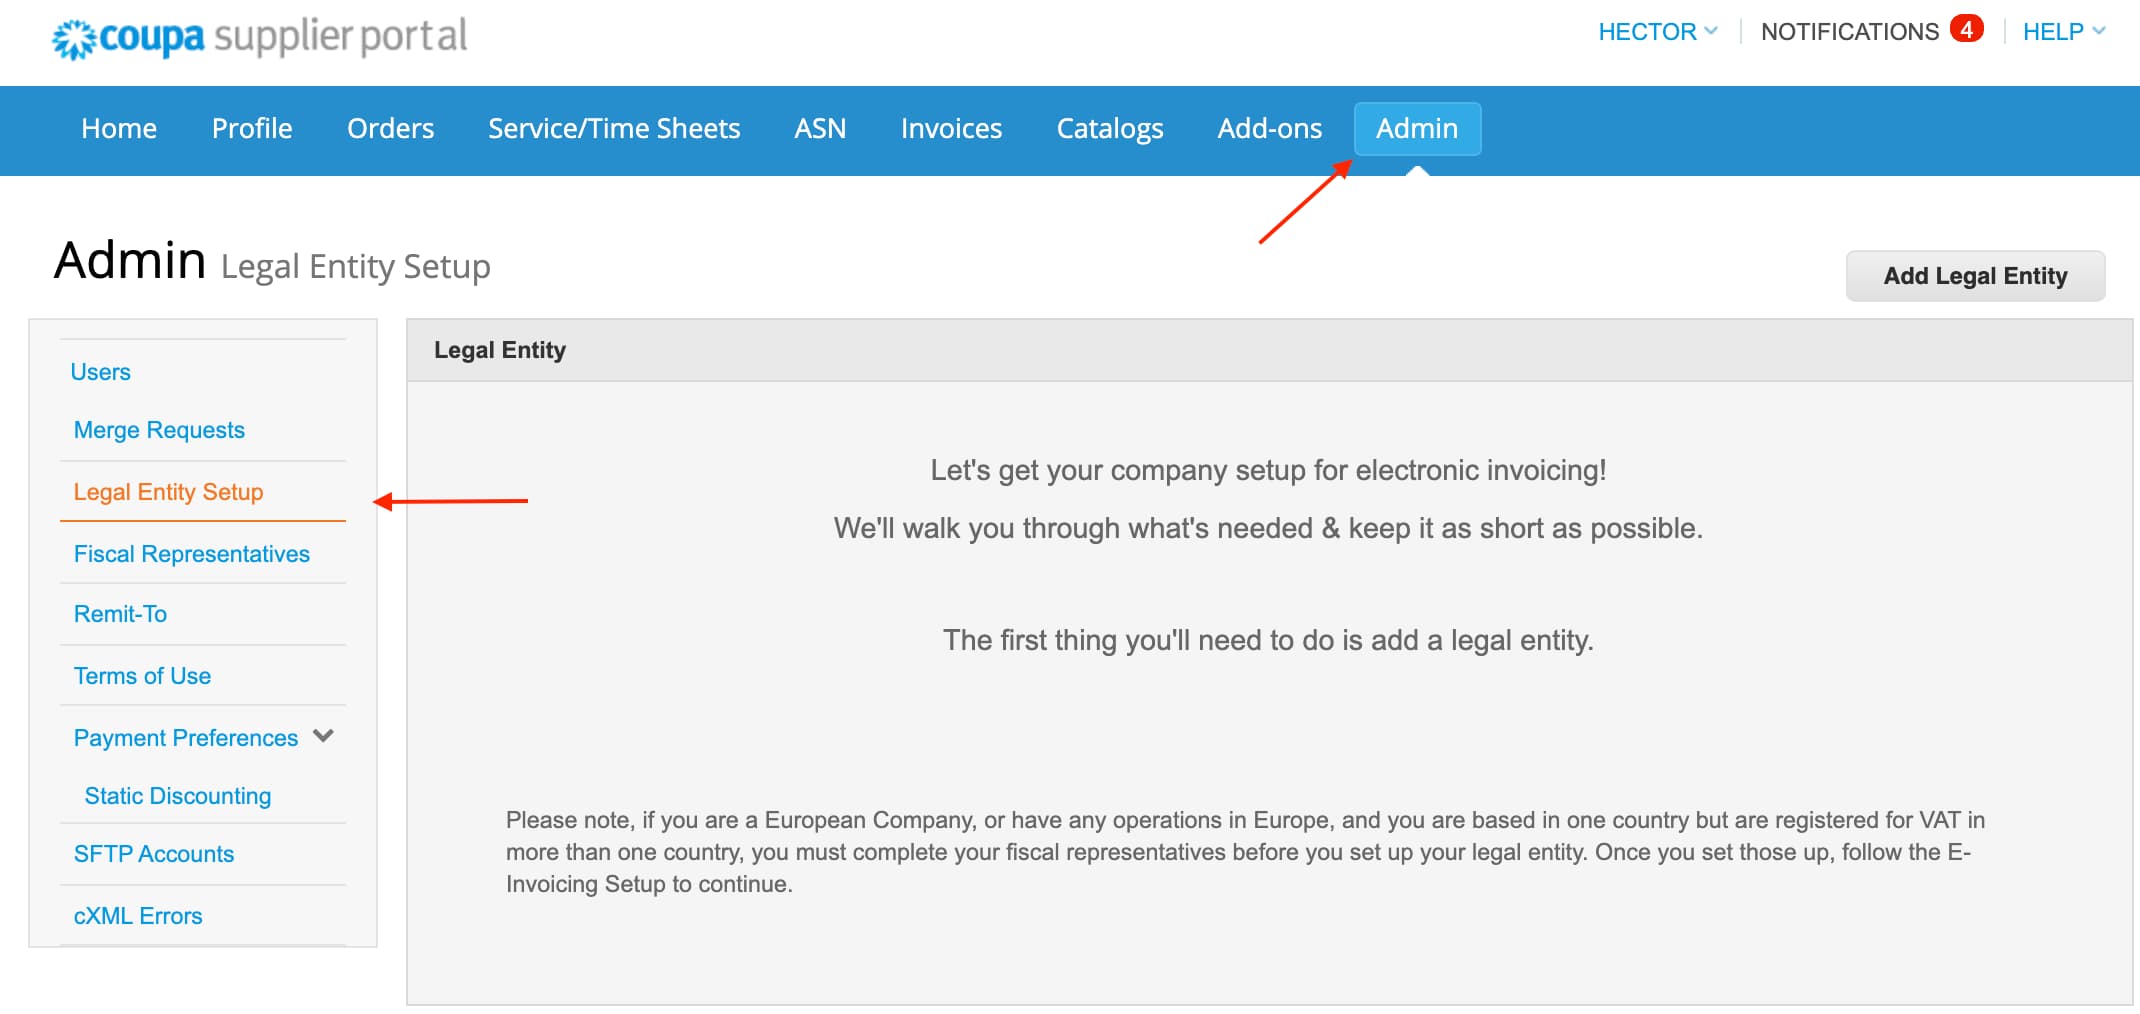The height and width of the screenshot is (1014, 2140).
Task: Click the Add Legal Entity button
Action: pyautogui.click(x=1974, y=276)
